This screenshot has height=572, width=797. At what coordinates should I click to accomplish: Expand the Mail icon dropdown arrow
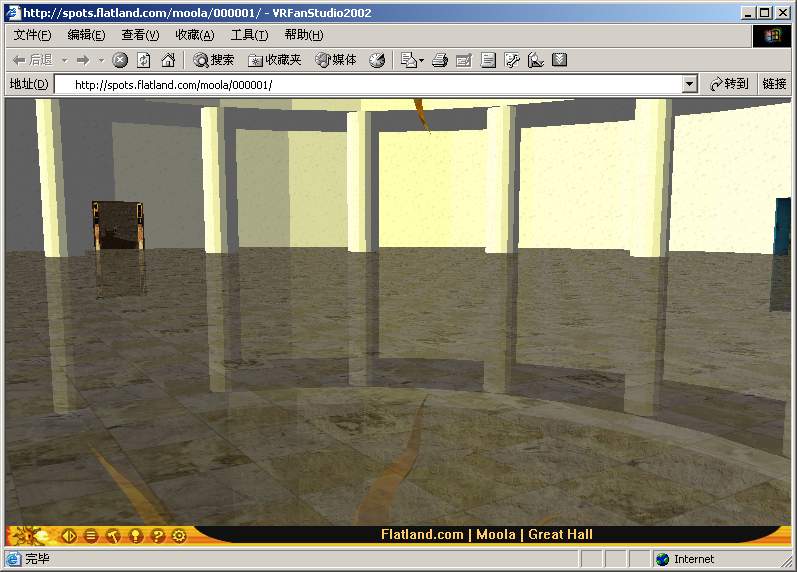click(421, 61)
